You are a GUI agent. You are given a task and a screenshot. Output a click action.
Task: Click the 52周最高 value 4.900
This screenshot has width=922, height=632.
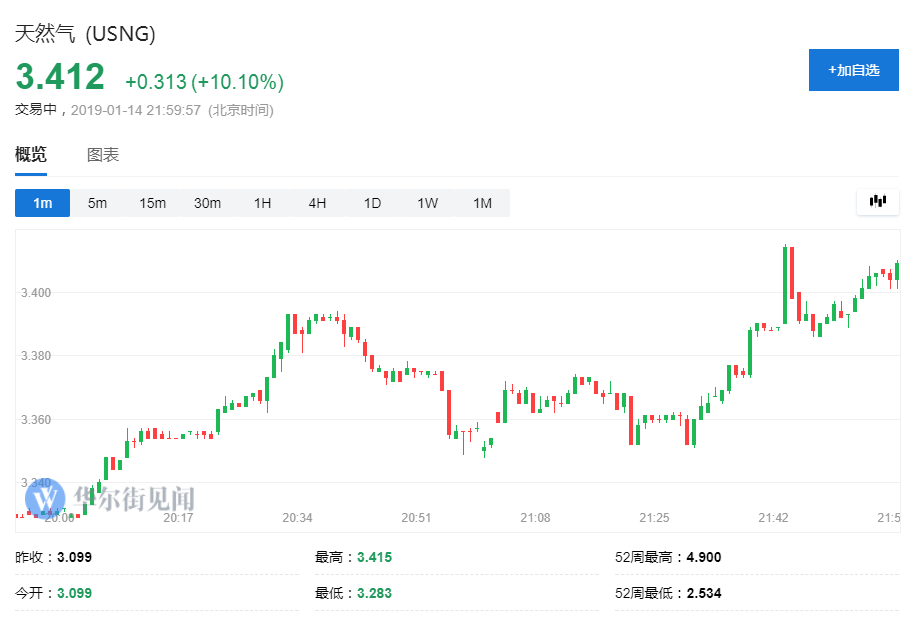[x=704, y=557]
